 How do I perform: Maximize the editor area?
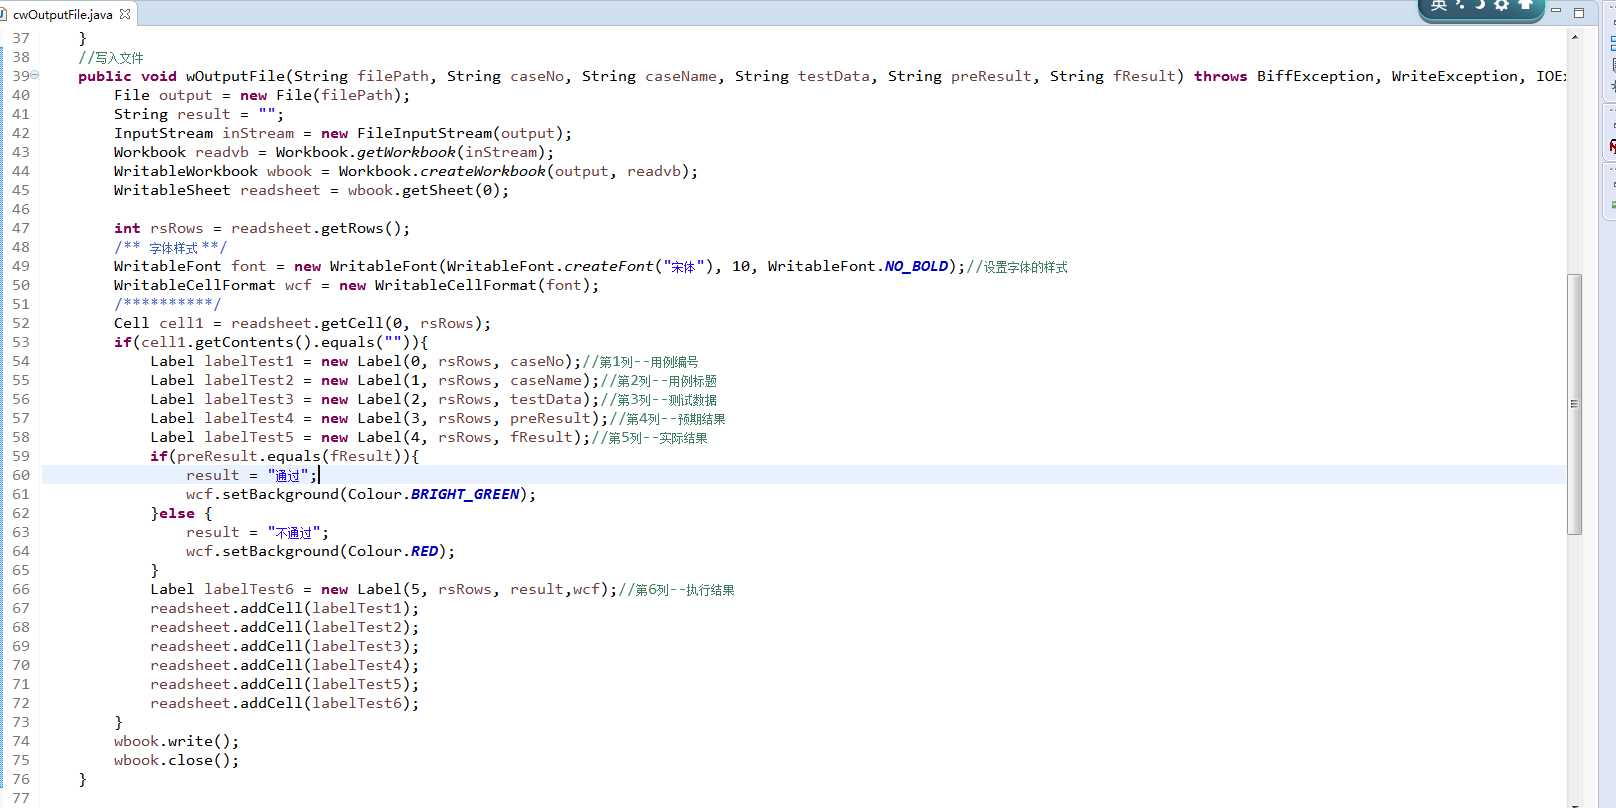(1579, 13)
